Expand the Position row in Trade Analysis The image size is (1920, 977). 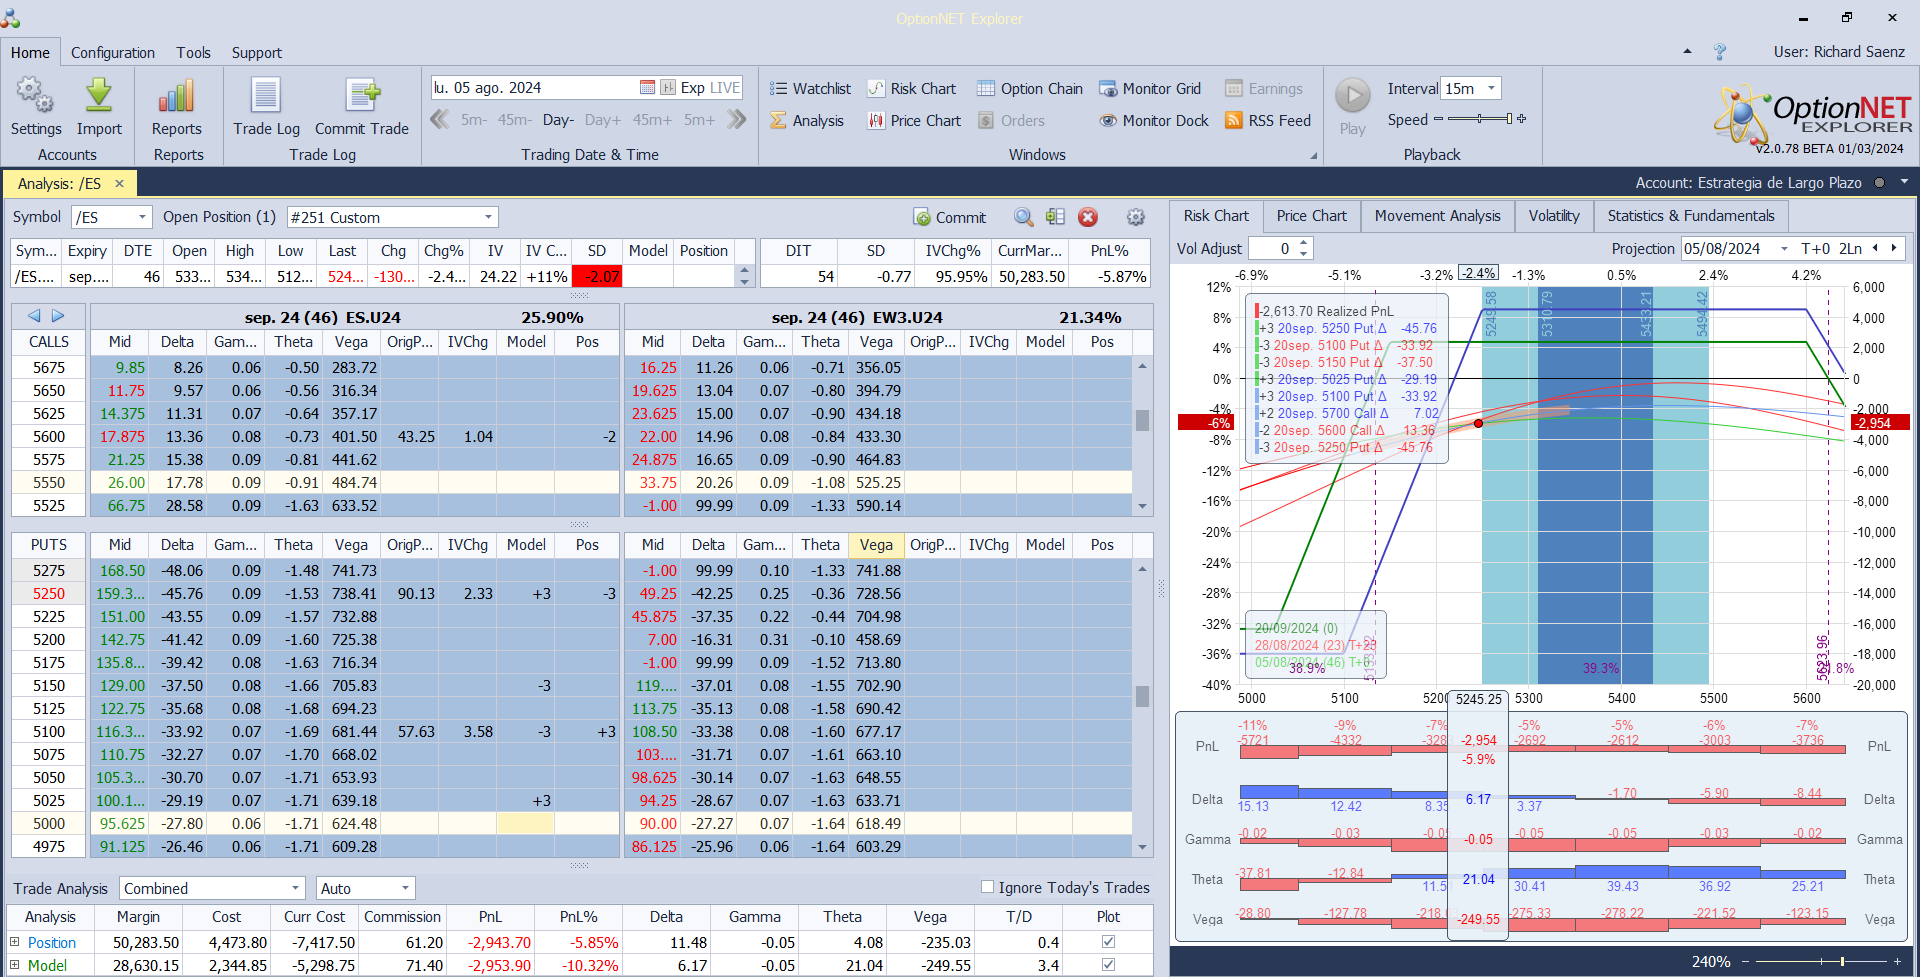(x=15, y=942)
